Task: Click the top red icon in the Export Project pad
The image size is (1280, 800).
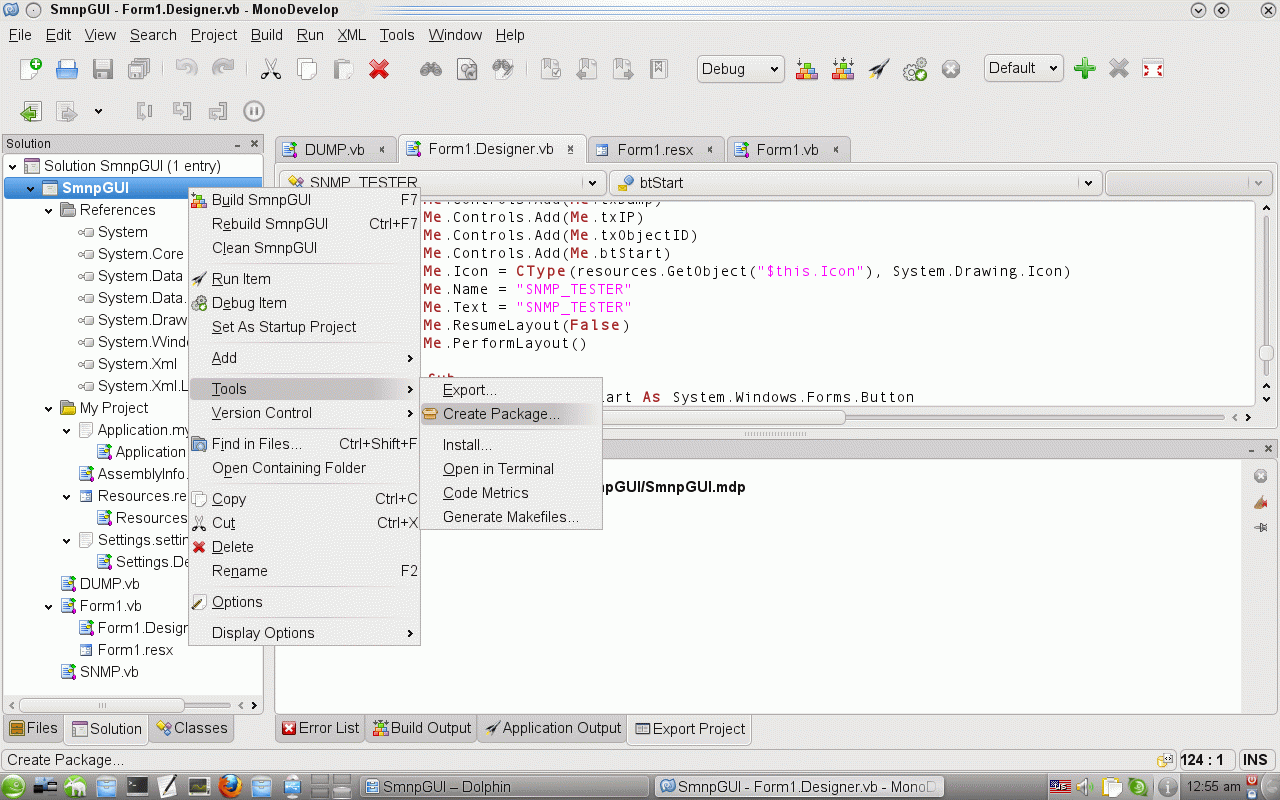Action: (1261, 476)
